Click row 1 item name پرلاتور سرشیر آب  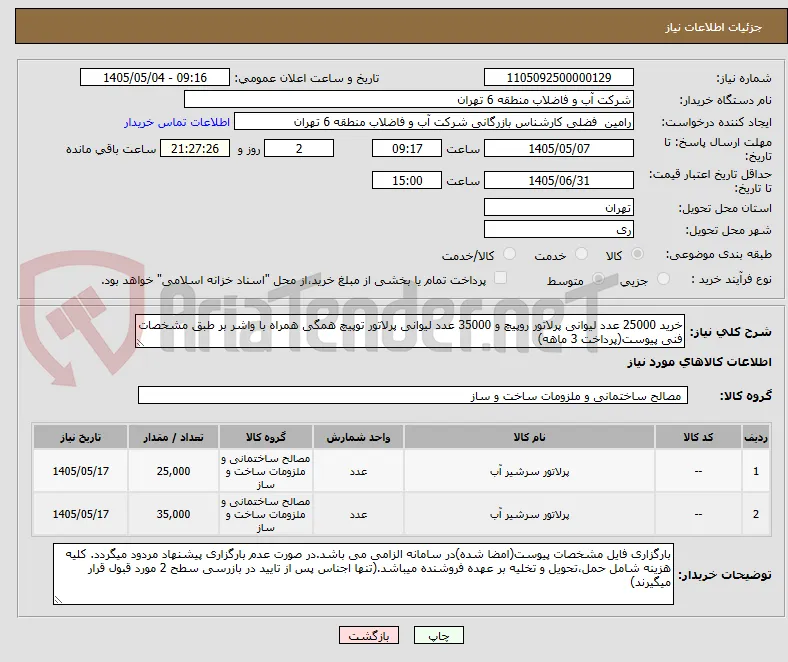coord(529,471)
